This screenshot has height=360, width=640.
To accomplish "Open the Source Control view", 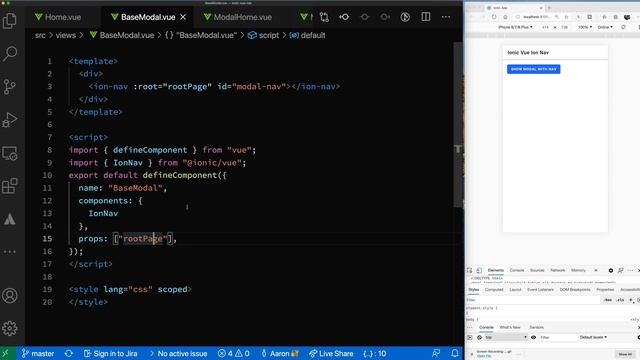I will 10,87.
